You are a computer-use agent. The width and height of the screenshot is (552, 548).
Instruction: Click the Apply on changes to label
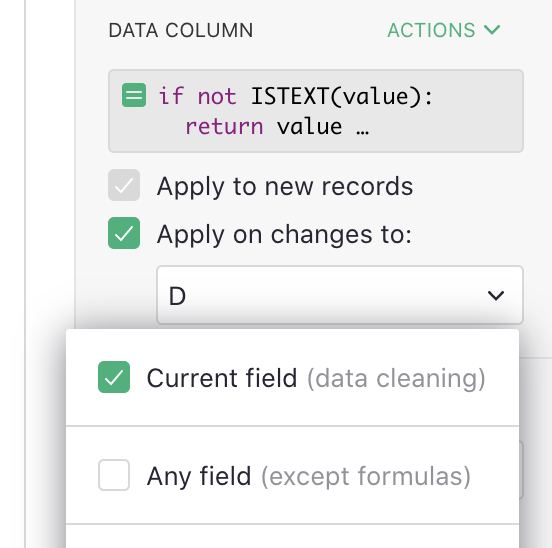tap(284, 234)
